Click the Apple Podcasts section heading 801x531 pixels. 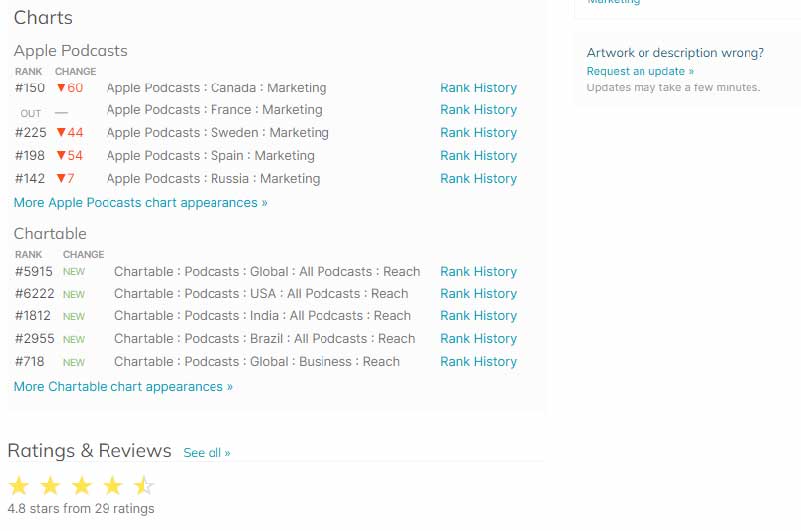[70, 51]
